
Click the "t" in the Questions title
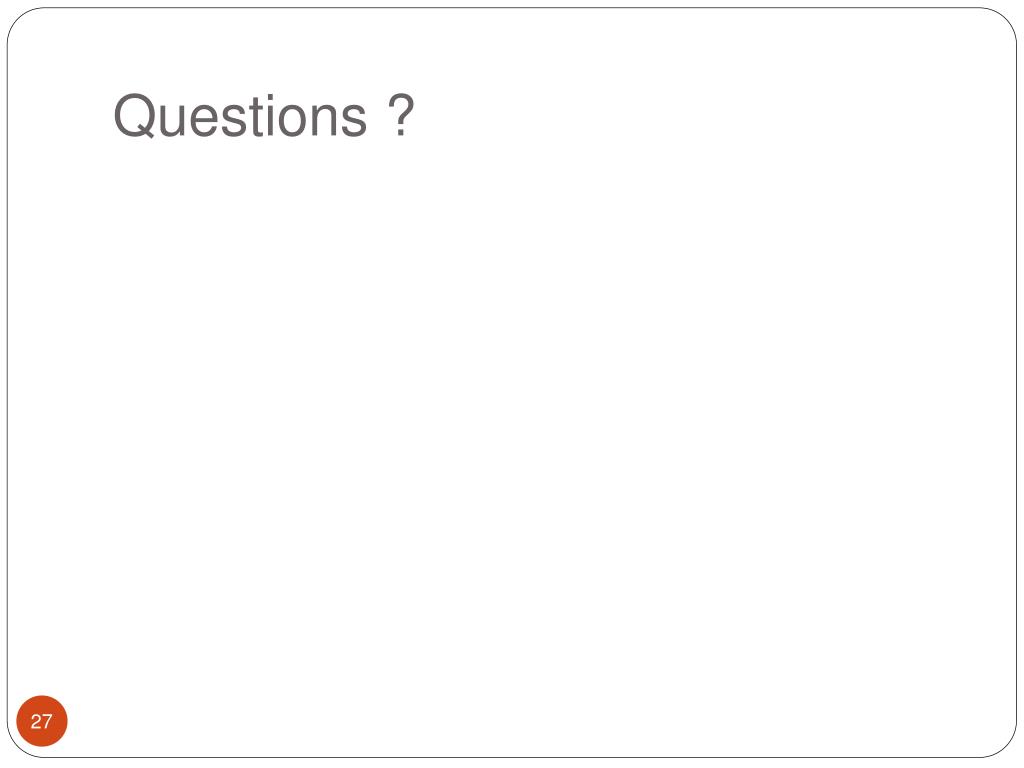(257, 118)
